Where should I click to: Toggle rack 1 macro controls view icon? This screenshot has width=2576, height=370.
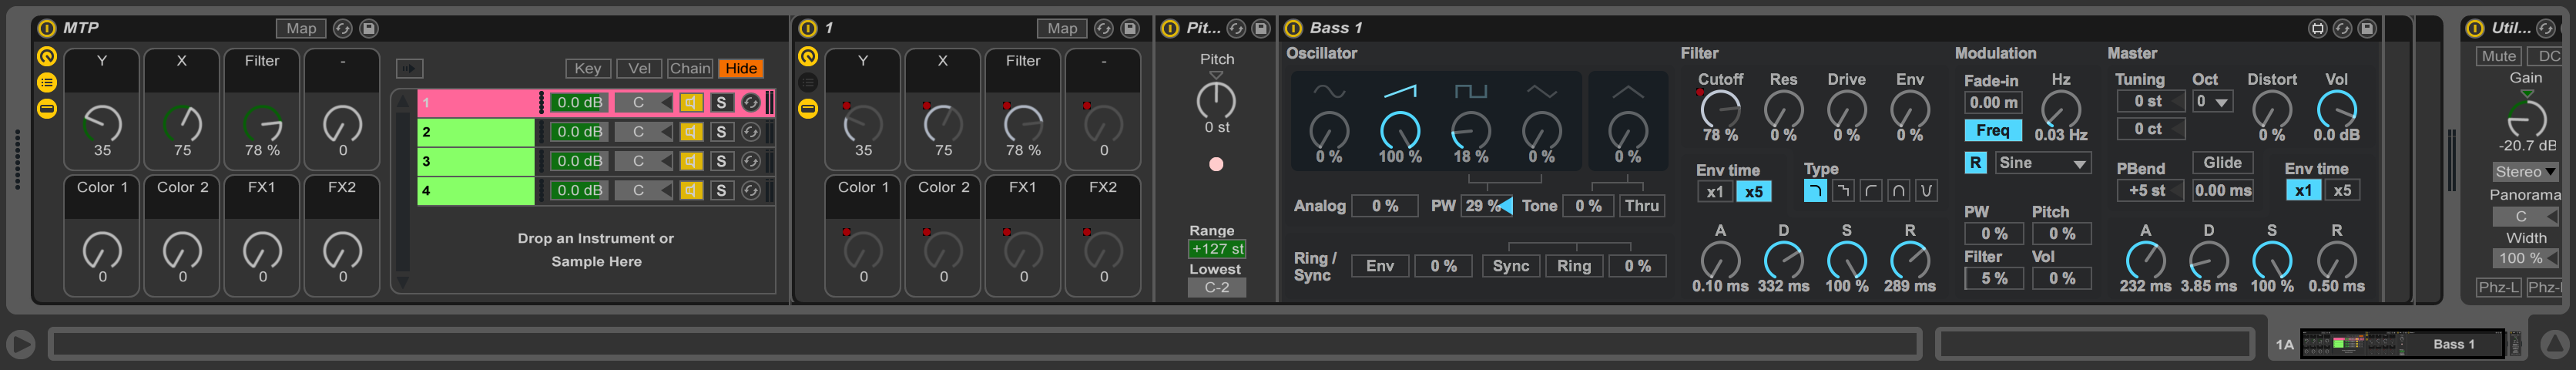pos(808,56)
